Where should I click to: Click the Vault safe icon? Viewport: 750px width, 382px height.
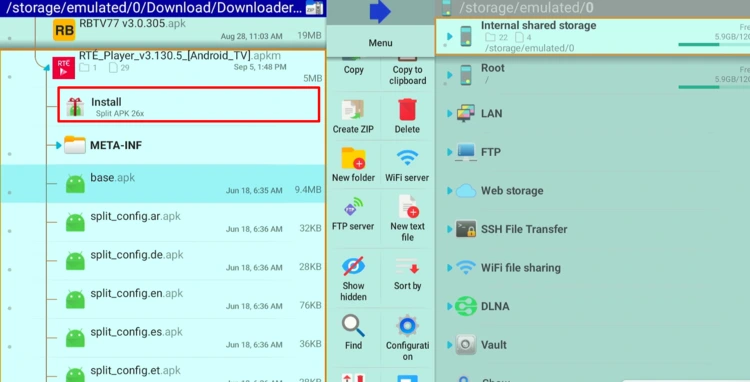point(466,345)
